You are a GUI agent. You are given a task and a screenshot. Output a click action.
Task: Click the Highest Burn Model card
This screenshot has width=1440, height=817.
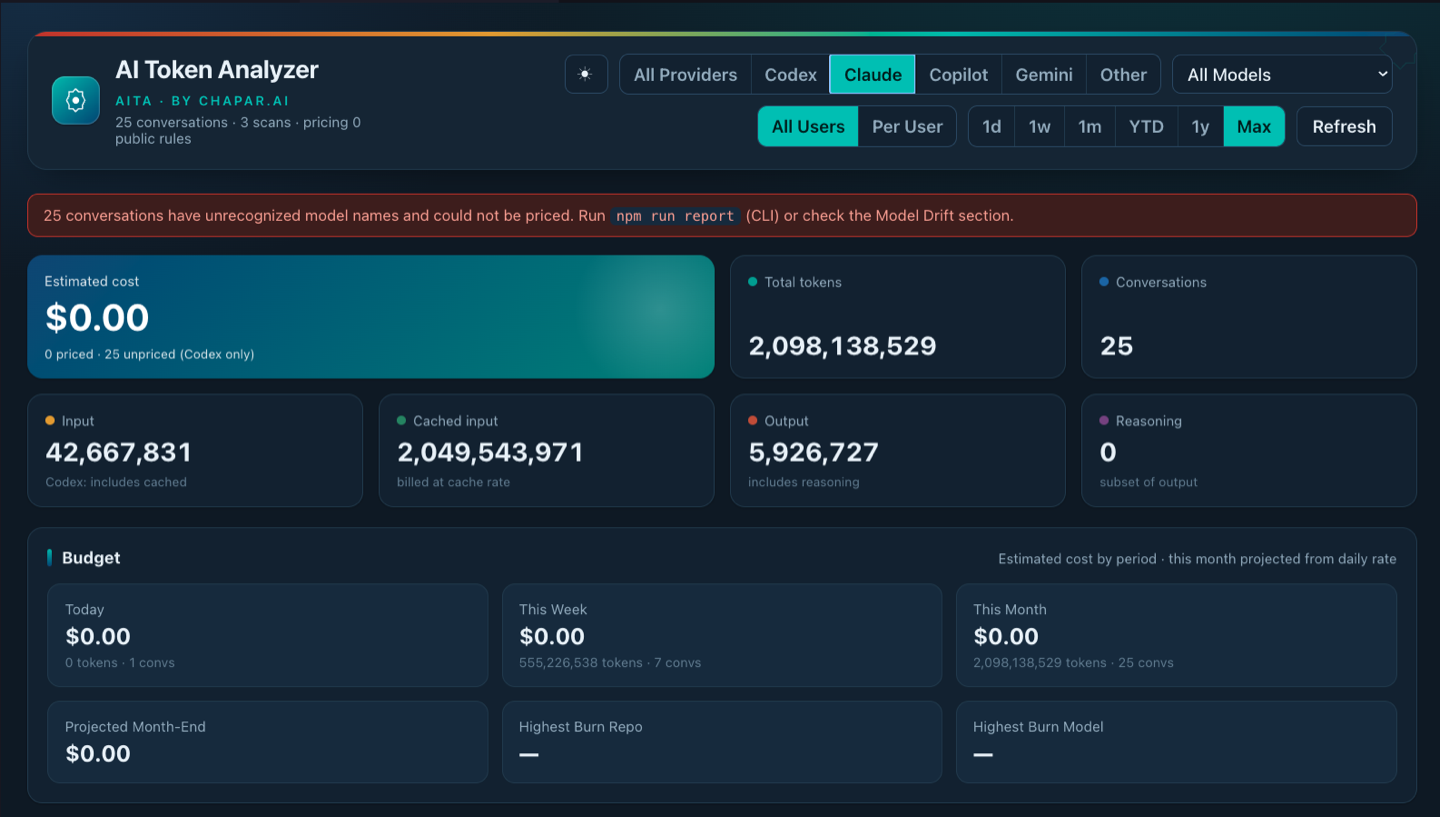pyautogui.click(x=1176, y=742)
